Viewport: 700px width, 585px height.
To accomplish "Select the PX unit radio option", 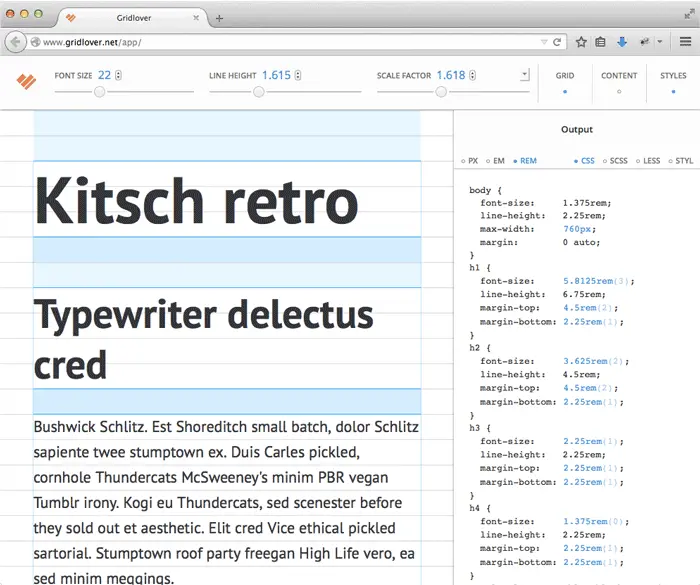I will (x=470, y=160).
